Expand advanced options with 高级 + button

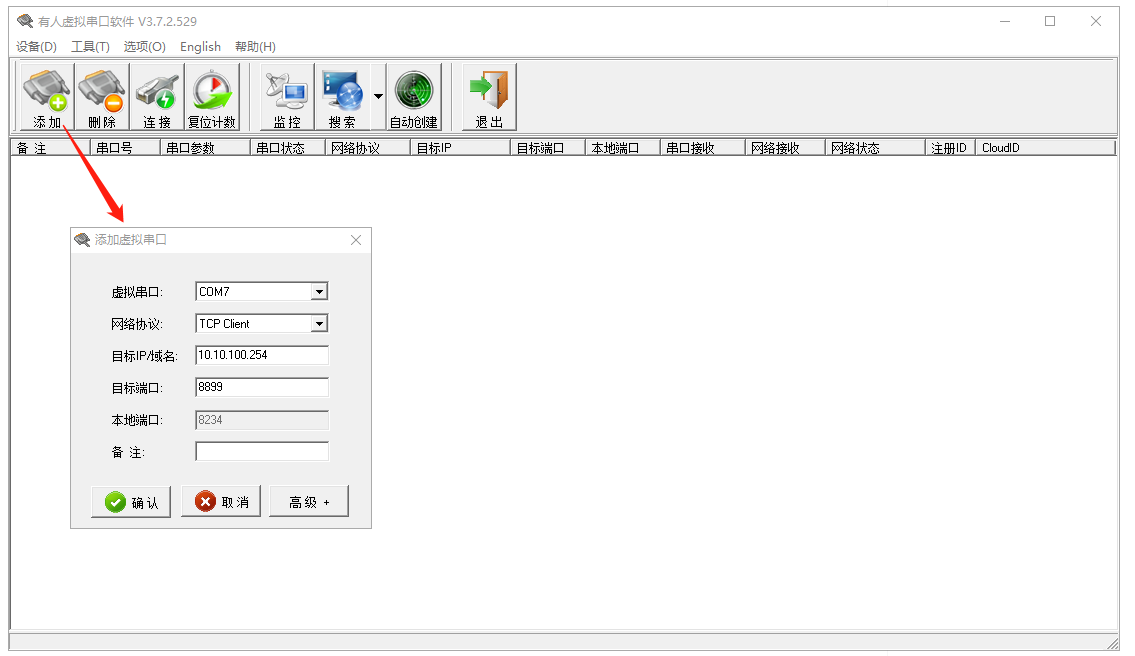[x=309, y=502]
